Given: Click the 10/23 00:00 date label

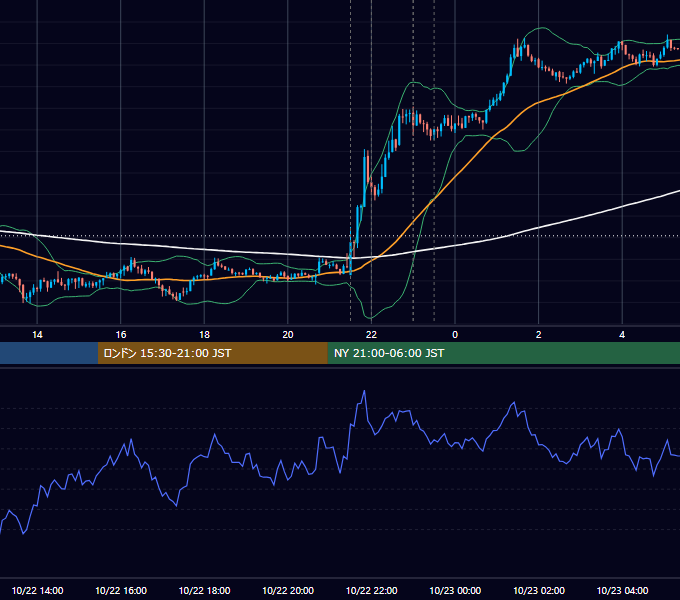Looking at the screenshot, I should tap(455, 590).
